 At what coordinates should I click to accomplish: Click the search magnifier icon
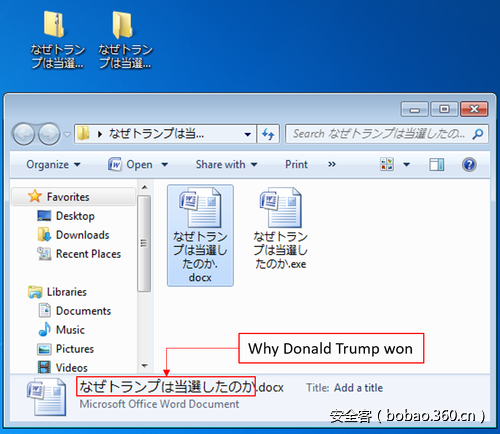coord(478,134)
